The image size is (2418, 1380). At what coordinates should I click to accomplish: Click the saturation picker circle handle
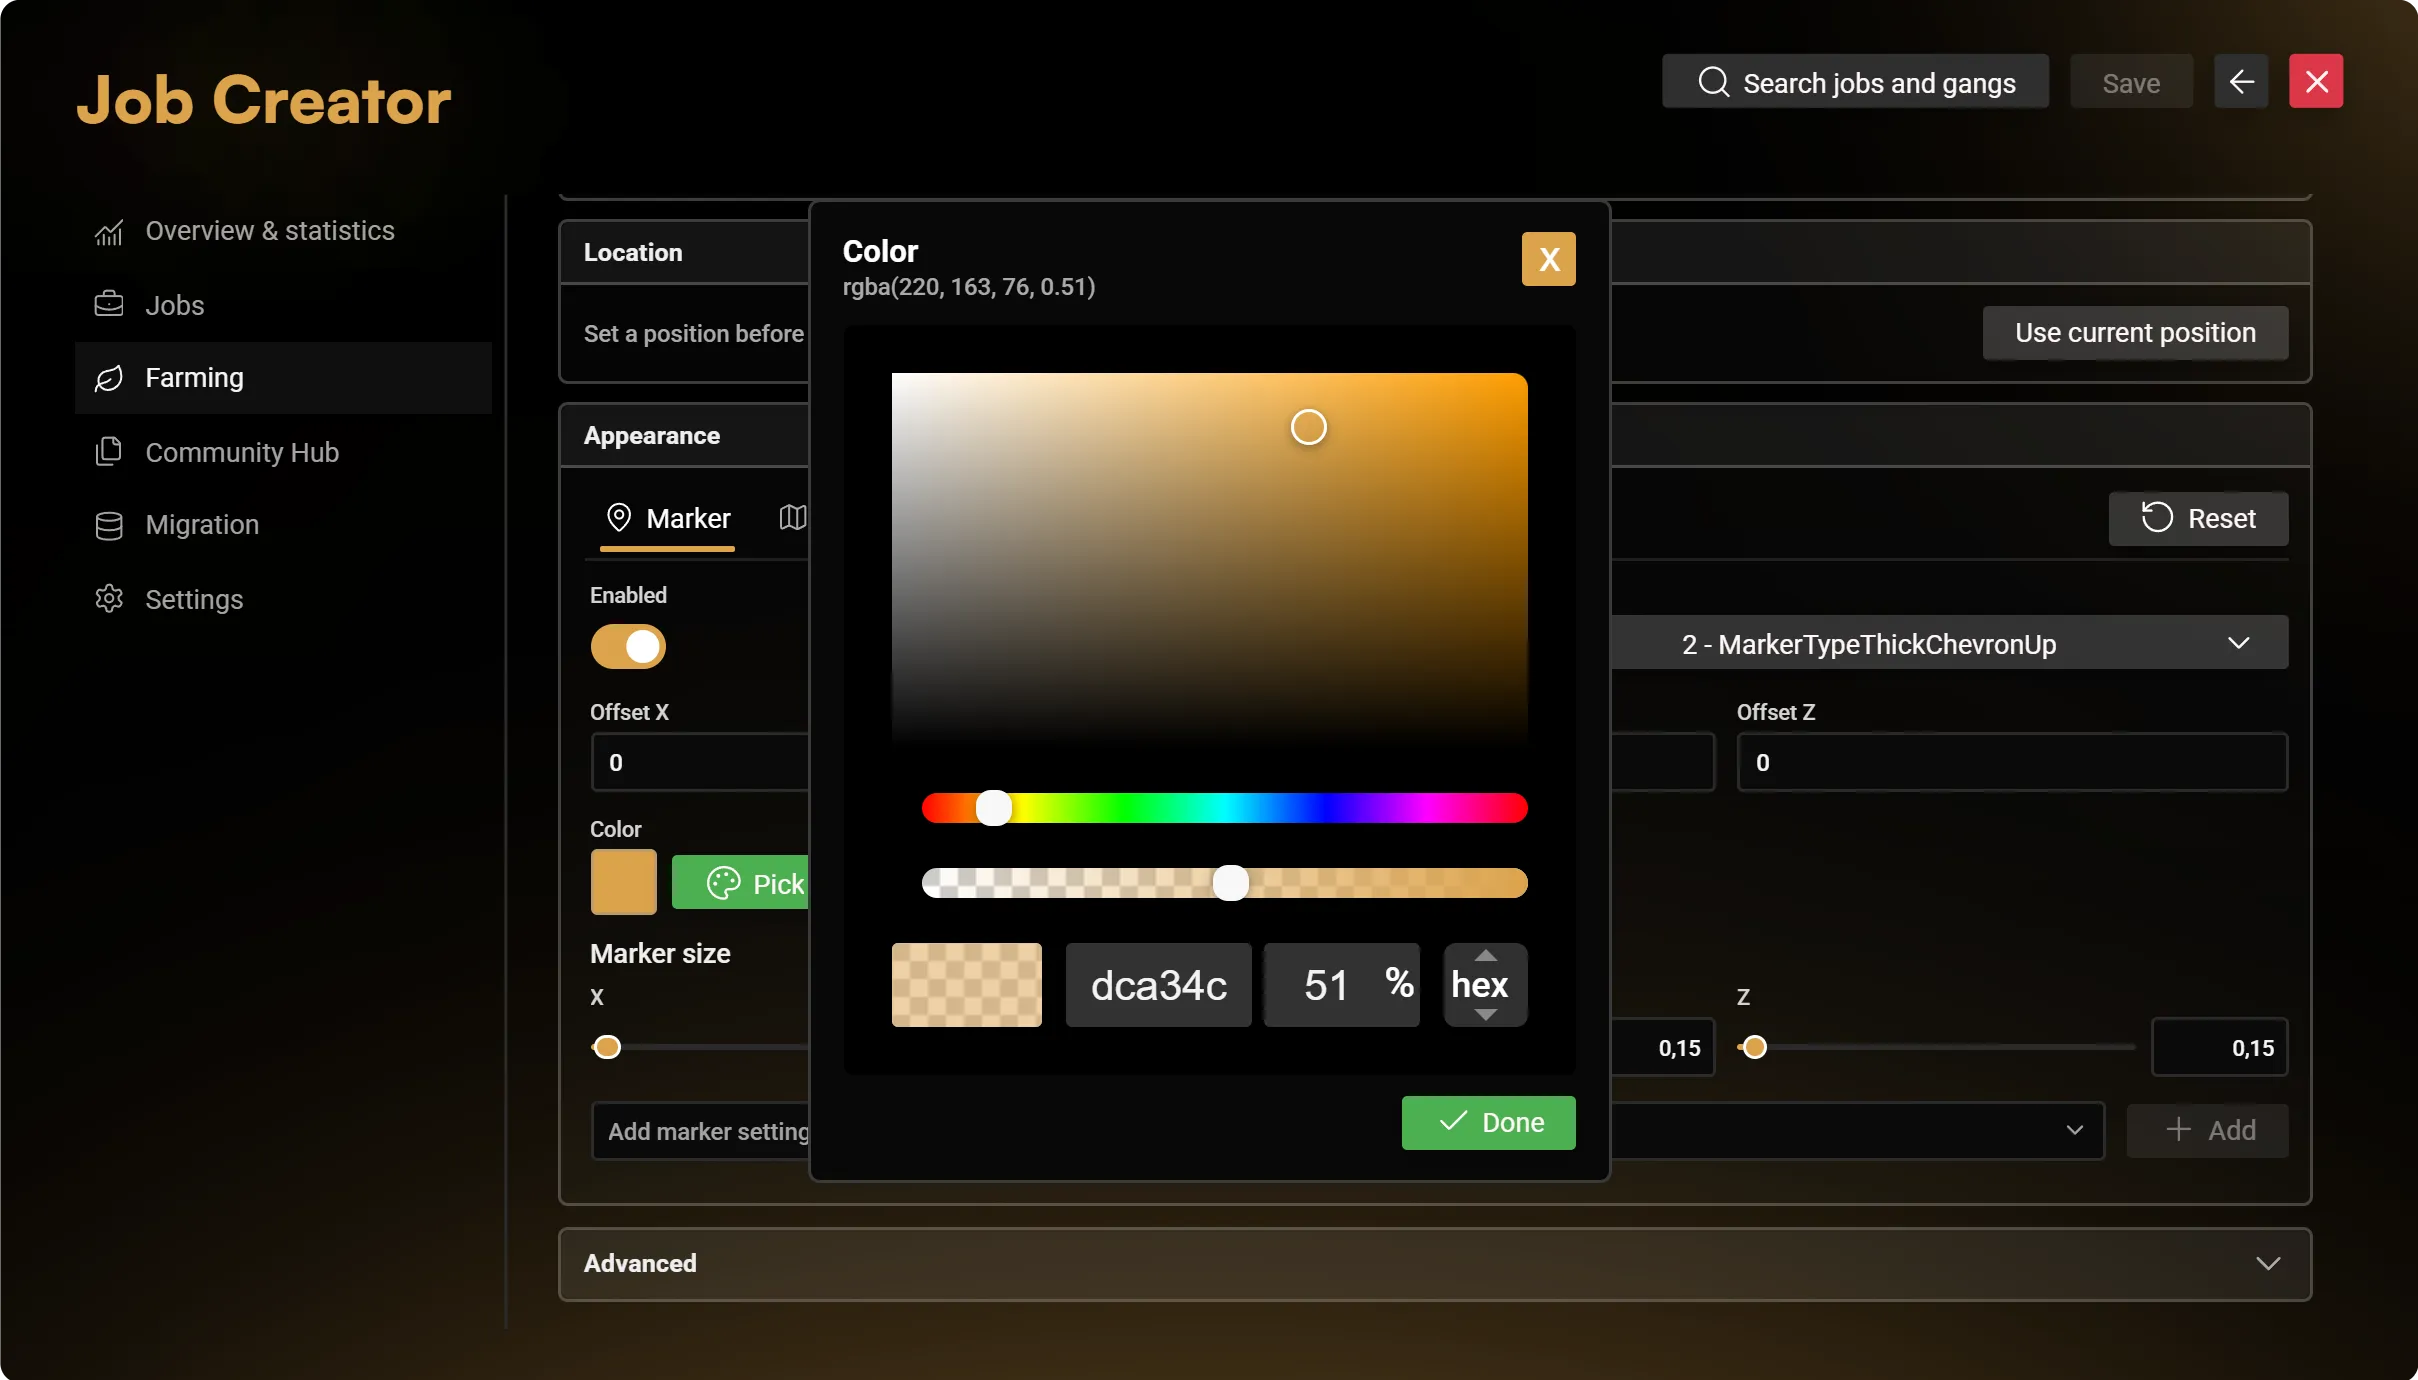coord(1308,427)
